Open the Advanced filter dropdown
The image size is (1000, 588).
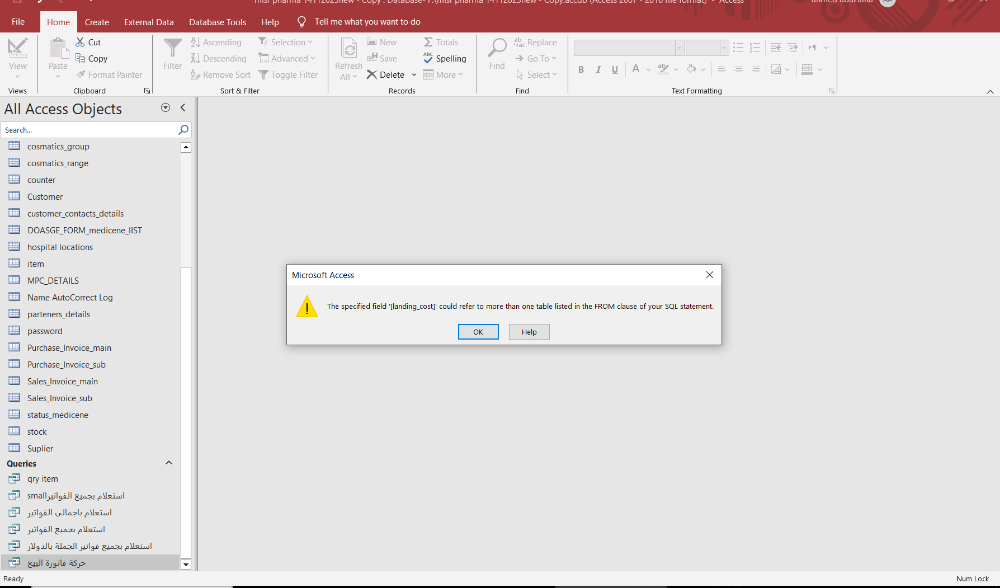(x=286, y=58)
